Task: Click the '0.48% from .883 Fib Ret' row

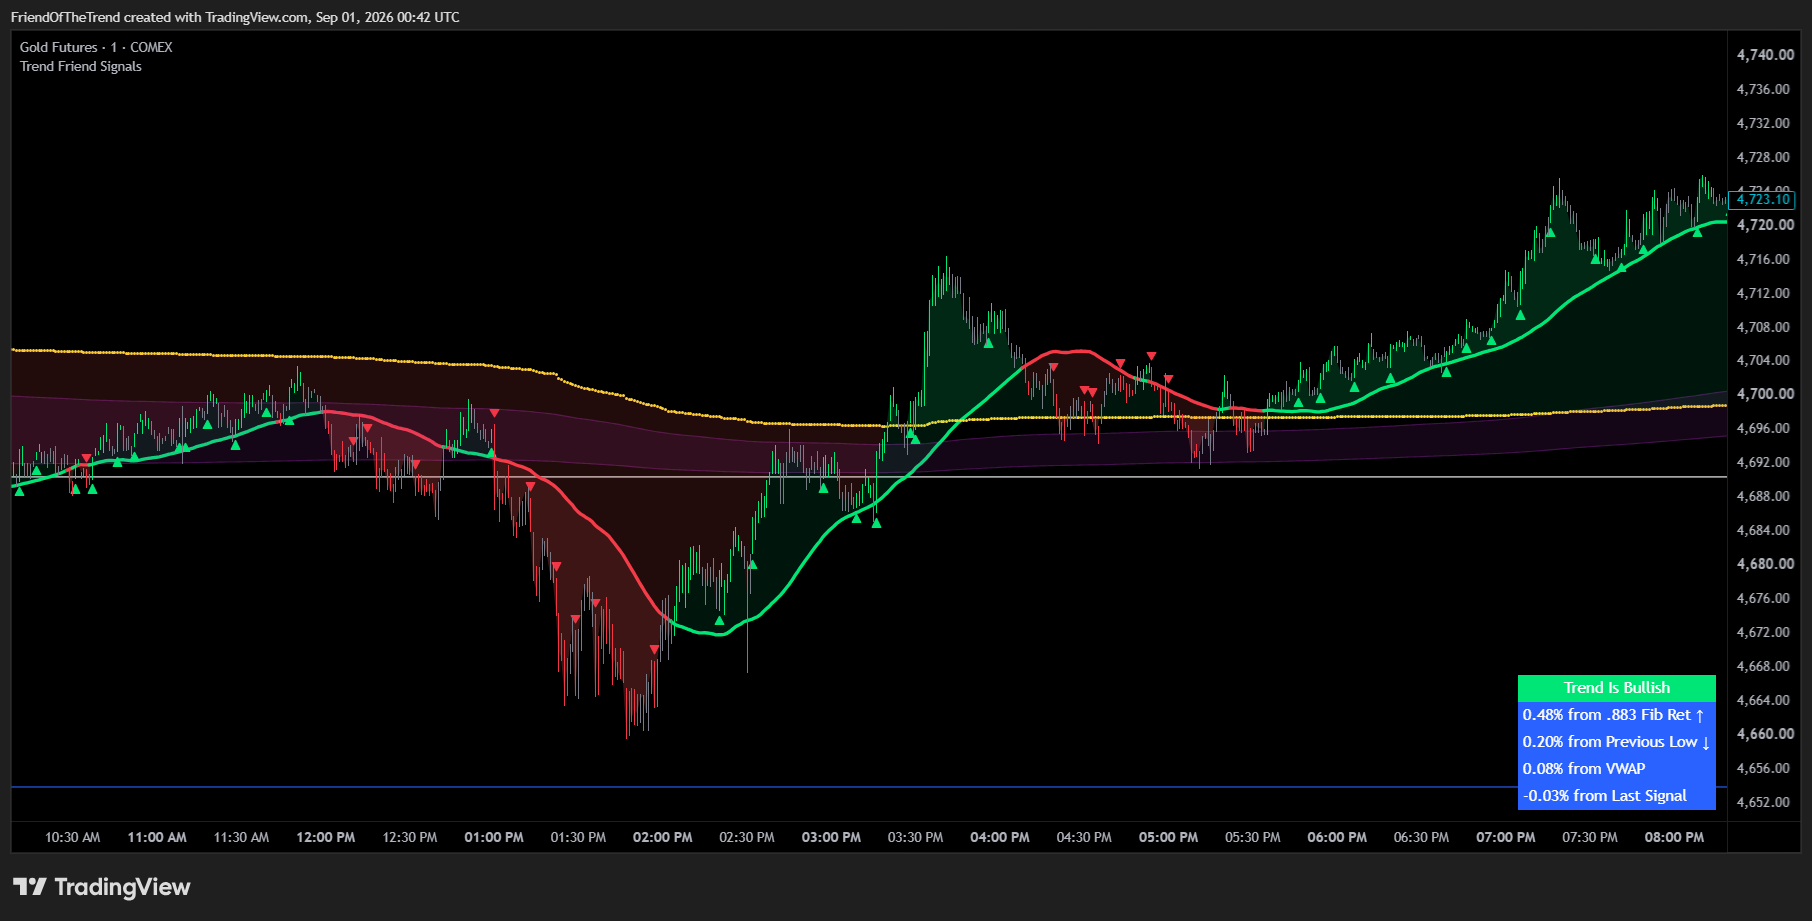Action: click(x=1616, y=715)
